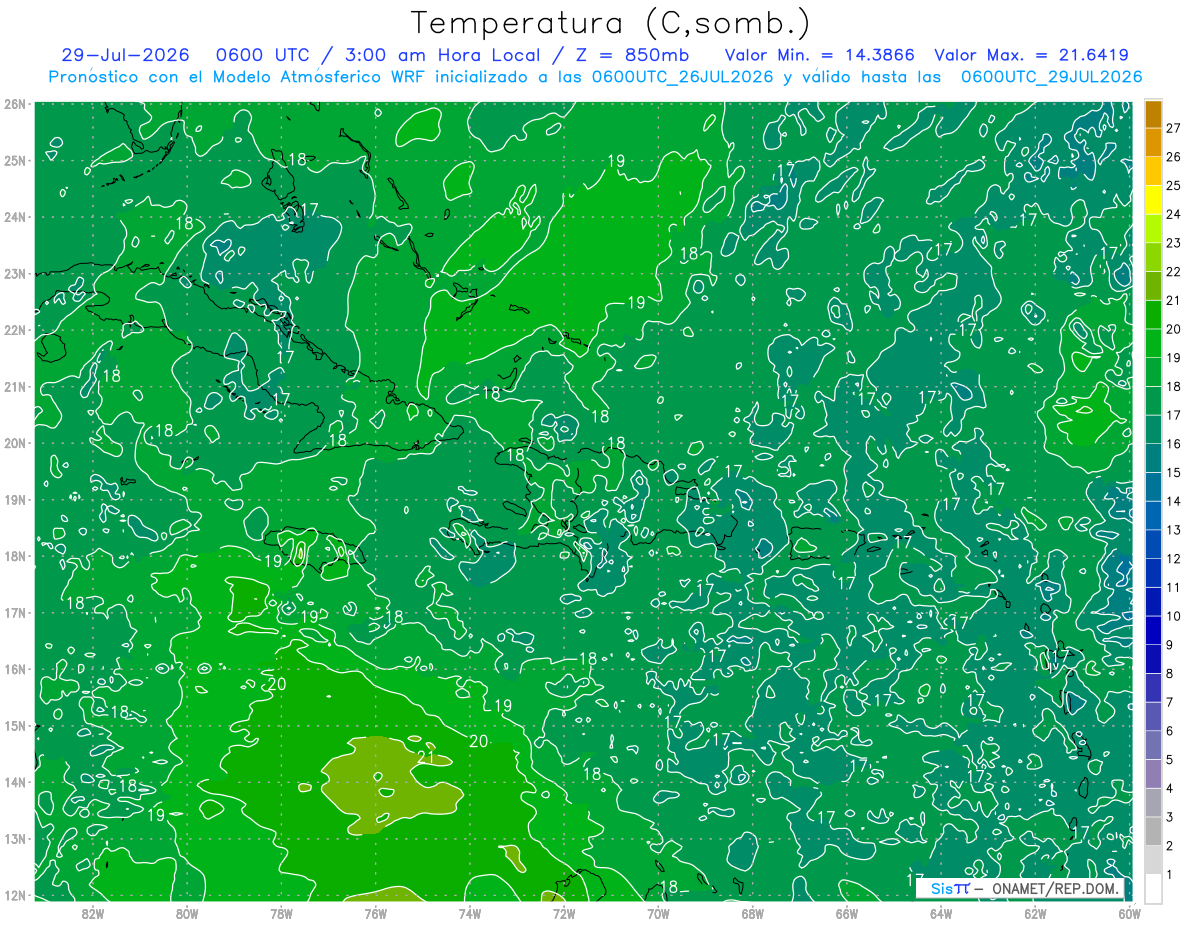Click color bar legend value 11
This screenshot has width=1200, height=927.
(x=1174, y=587)
